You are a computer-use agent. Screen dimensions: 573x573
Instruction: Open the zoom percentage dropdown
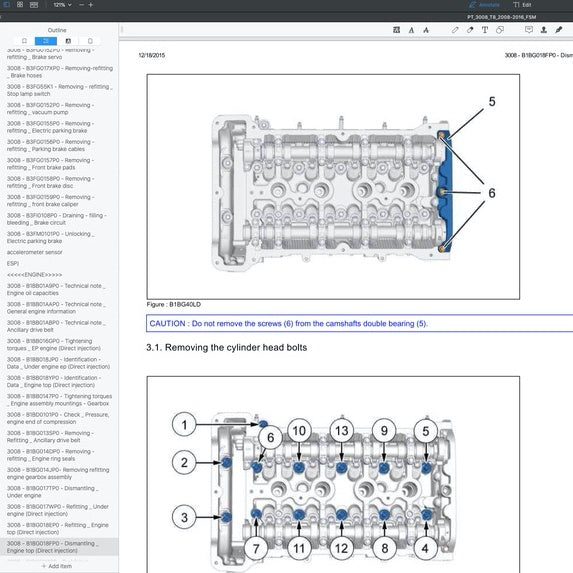[x=62, y=5]
